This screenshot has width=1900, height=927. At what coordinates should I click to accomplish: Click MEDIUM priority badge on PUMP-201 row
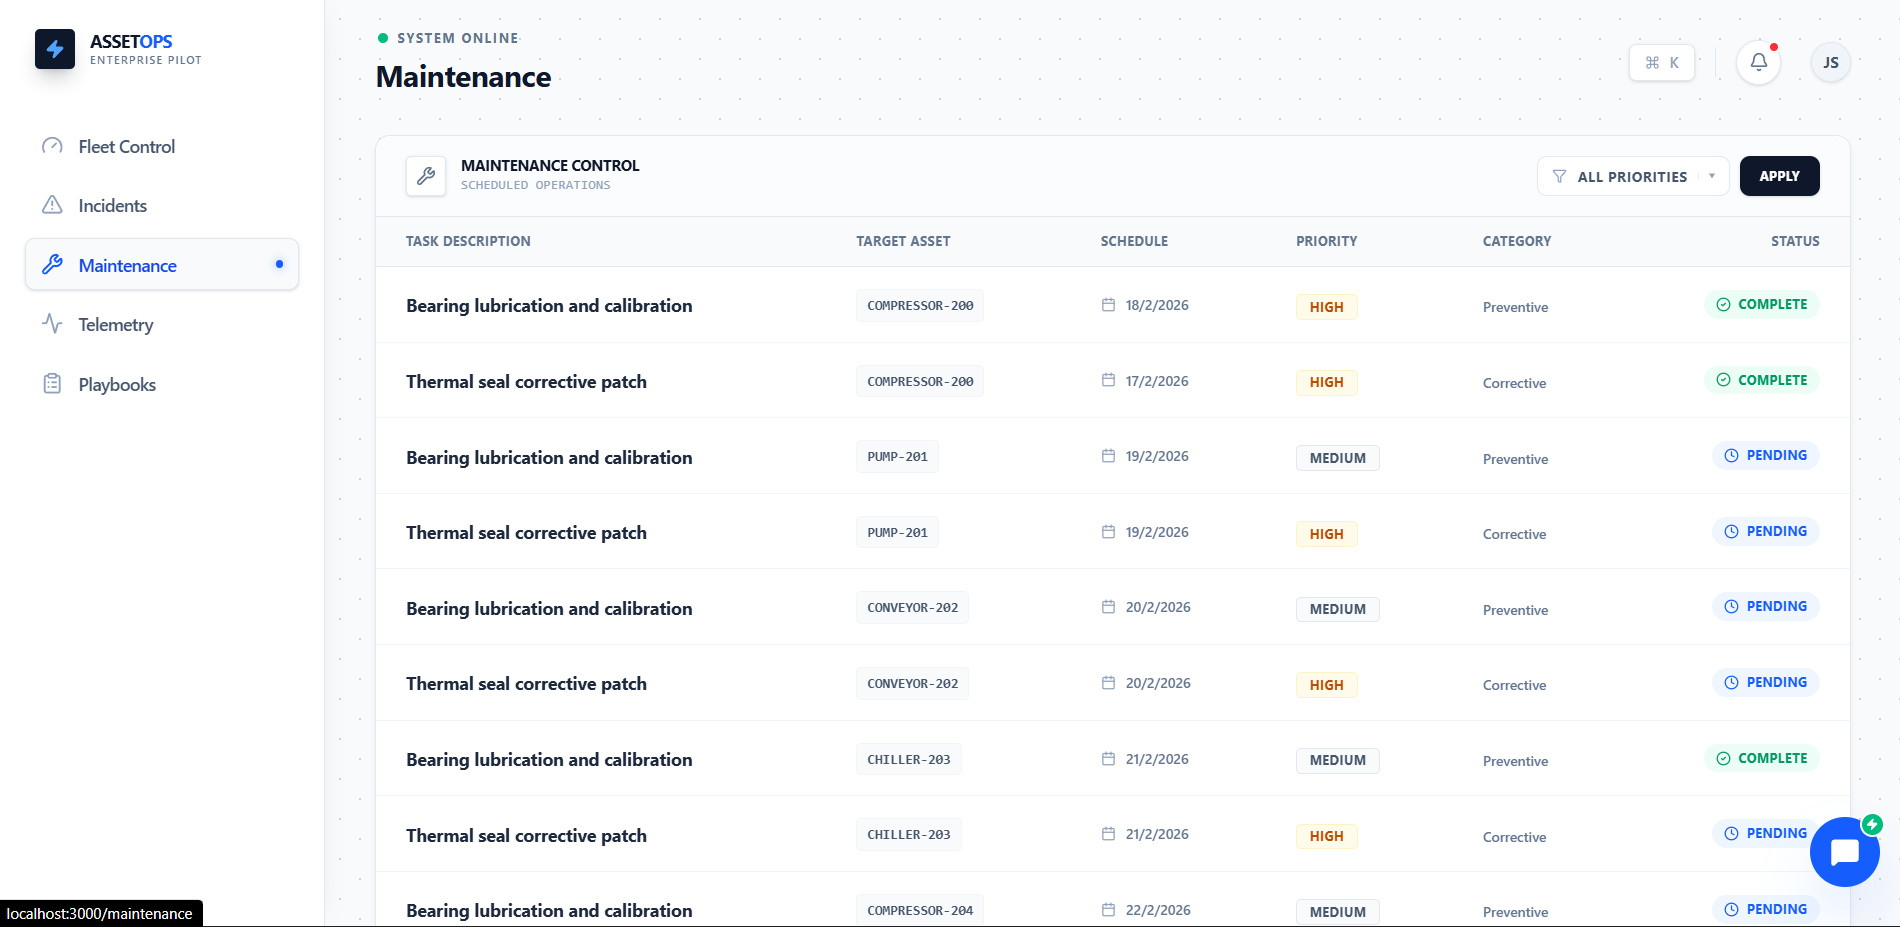(1338, 458)
